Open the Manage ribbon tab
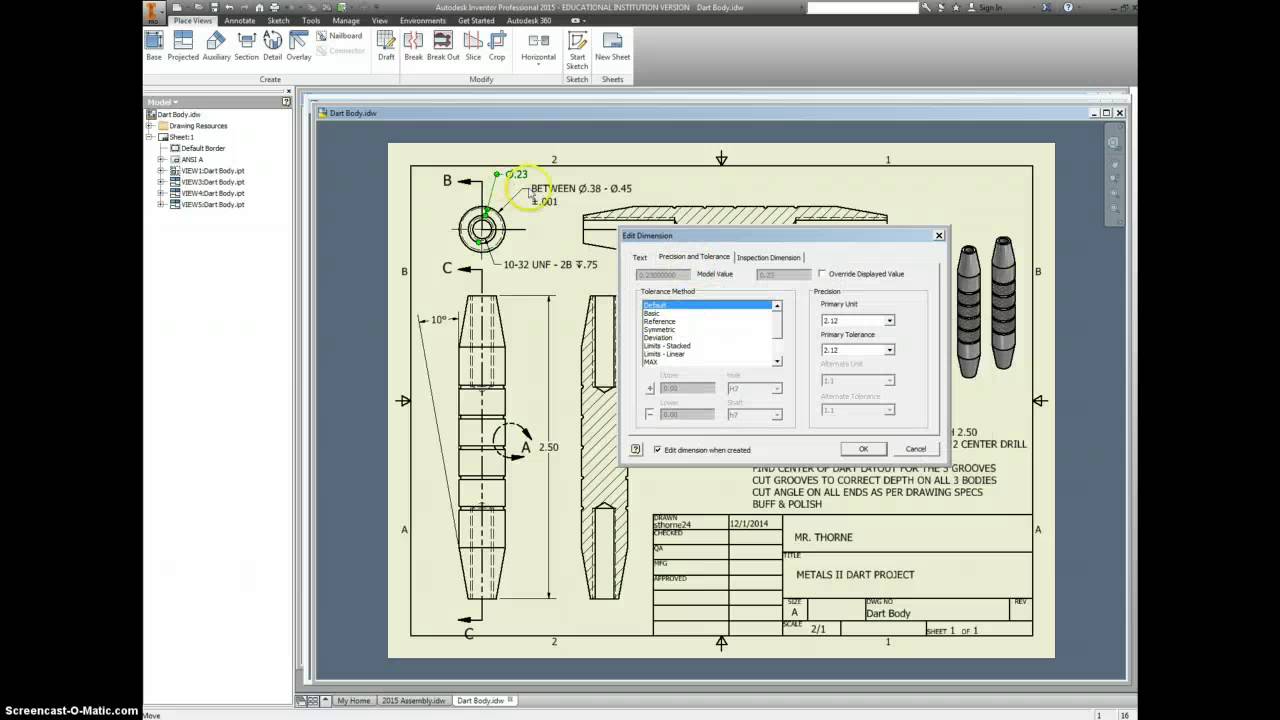The width and height of the screenshot is (1280, 720). point(346,20)
